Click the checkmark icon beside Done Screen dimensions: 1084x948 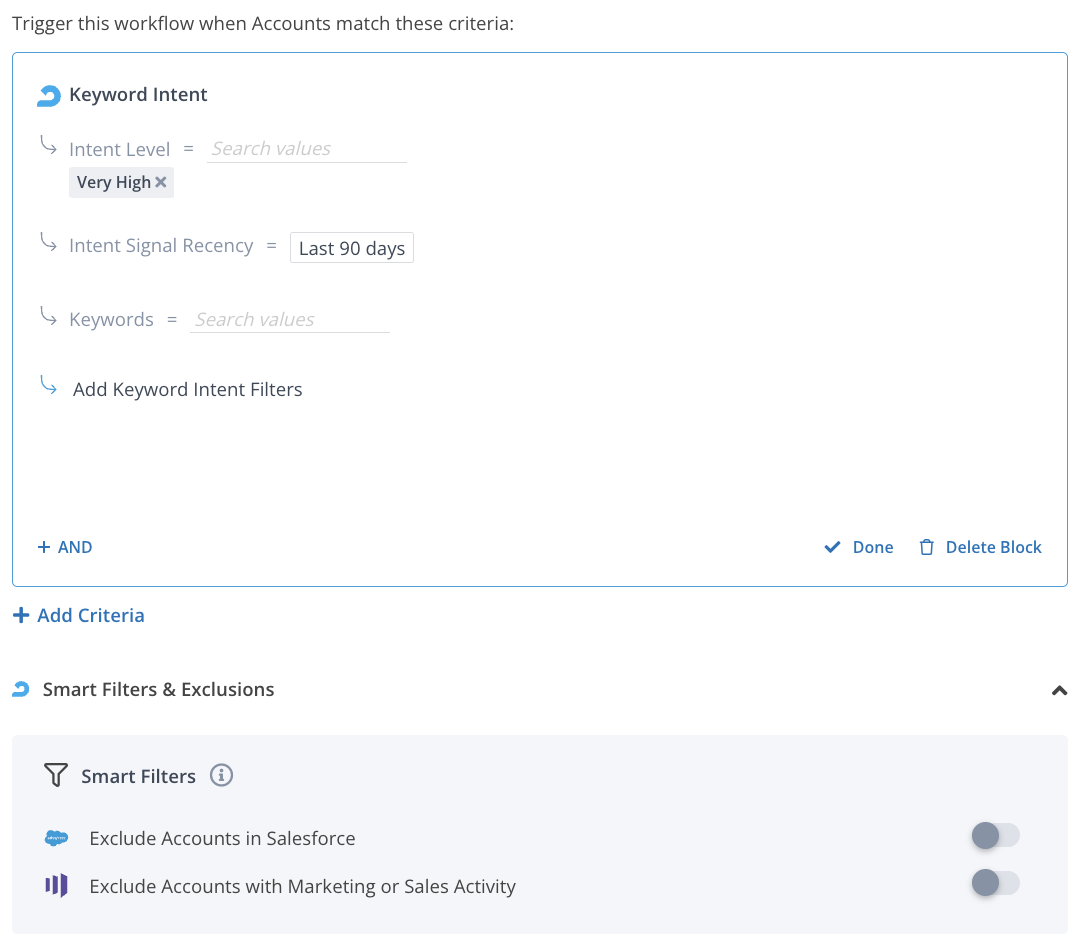[832, 548]
